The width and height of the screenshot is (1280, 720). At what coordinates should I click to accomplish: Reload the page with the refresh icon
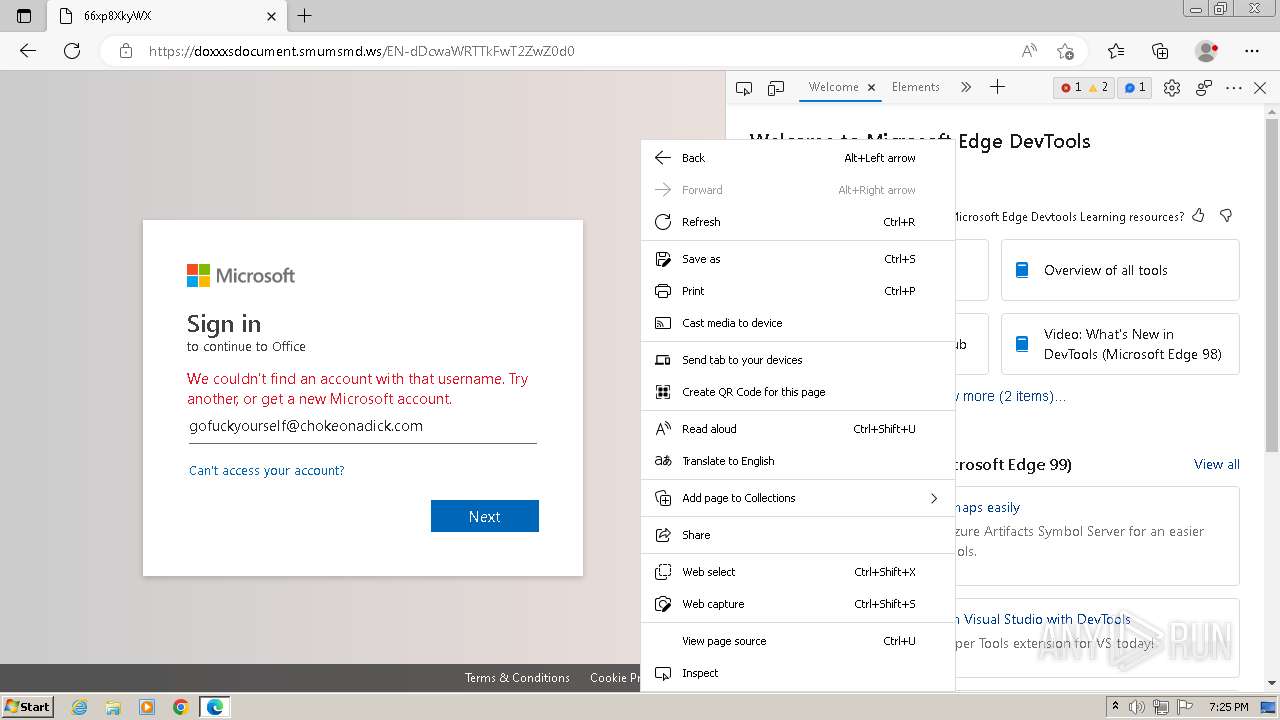coord(72,51)
